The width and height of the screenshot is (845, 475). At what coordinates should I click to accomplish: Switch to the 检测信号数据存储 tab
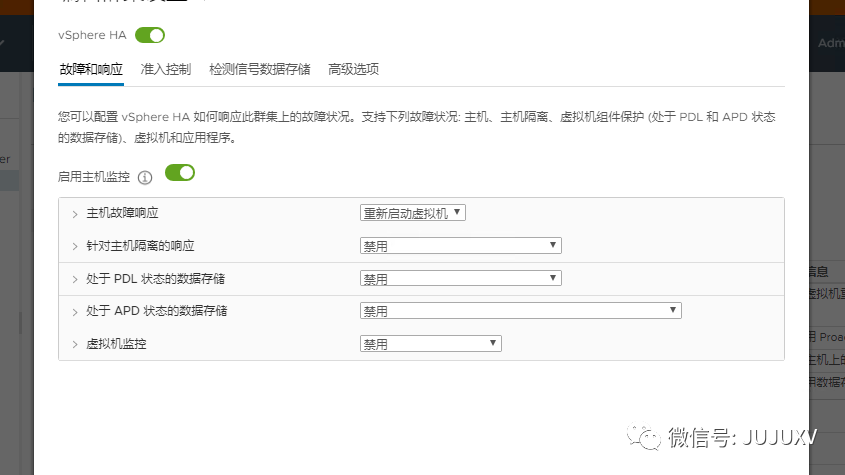pyautogui.click(x=260, y=70)
